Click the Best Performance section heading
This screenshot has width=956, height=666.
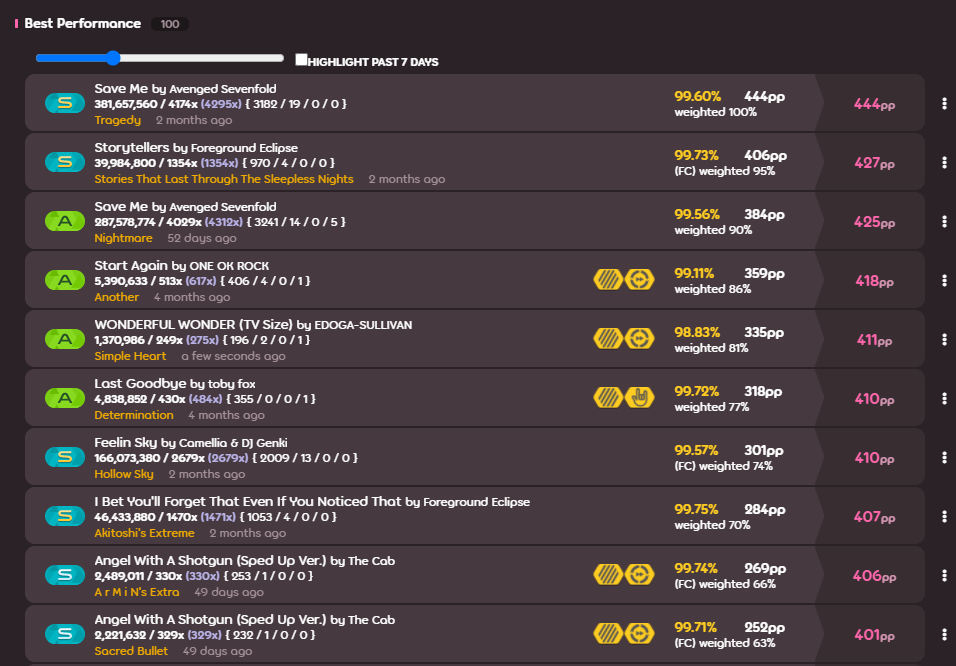pos(82,23)
